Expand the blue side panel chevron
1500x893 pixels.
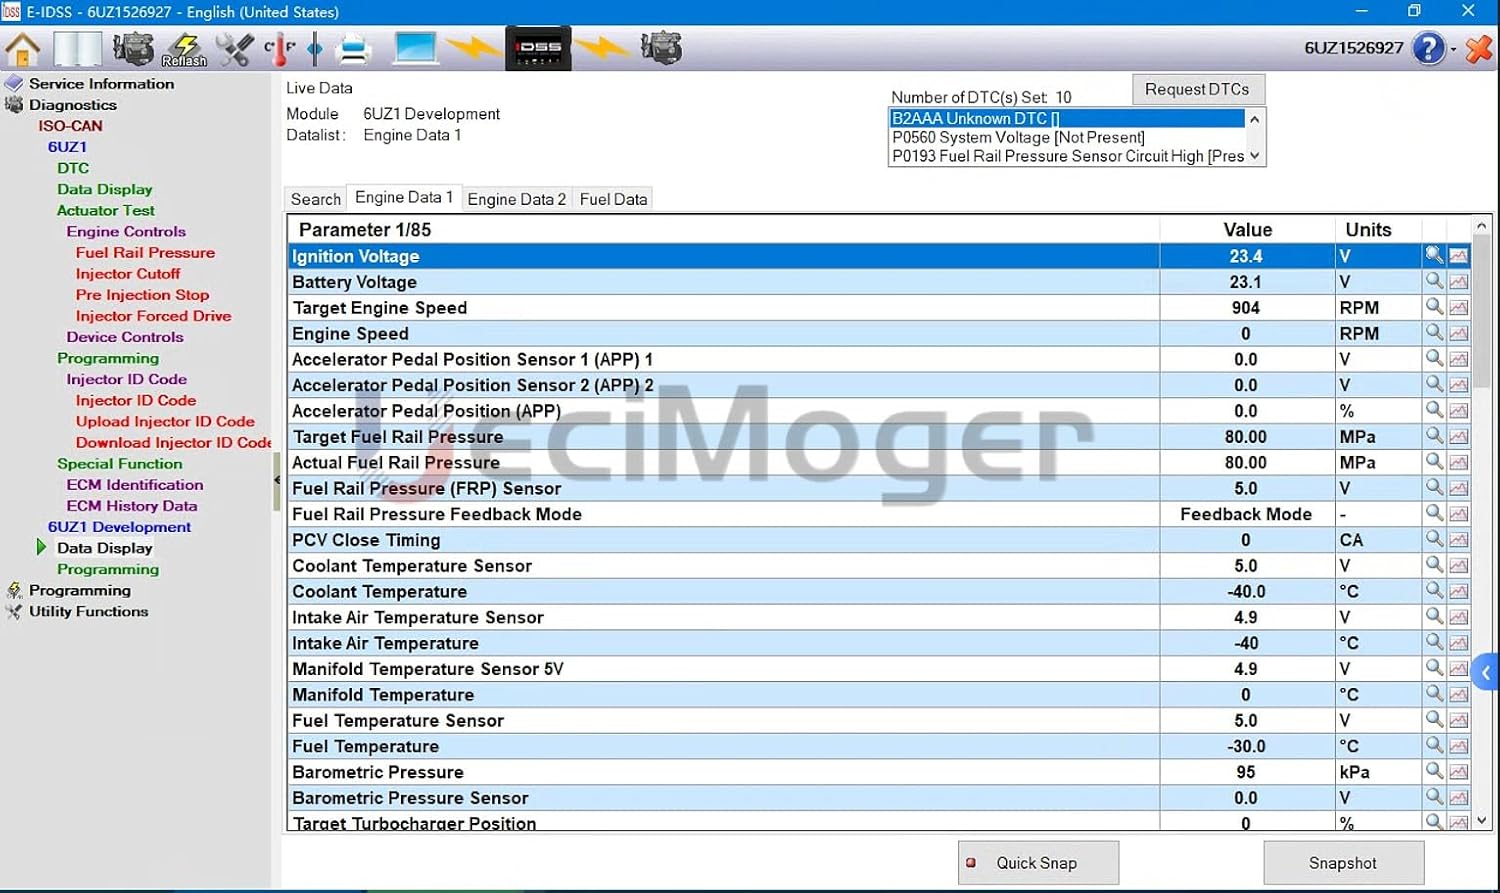click(x=1487, y=673)
